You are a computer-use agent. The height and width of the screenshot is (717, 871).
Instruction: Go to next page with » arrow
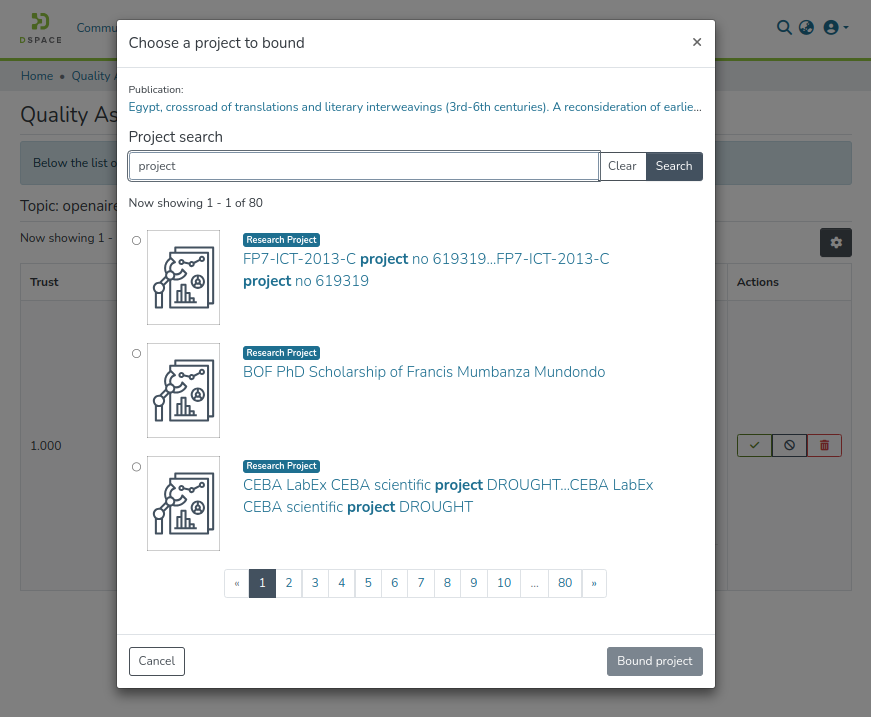coord(593,583)
